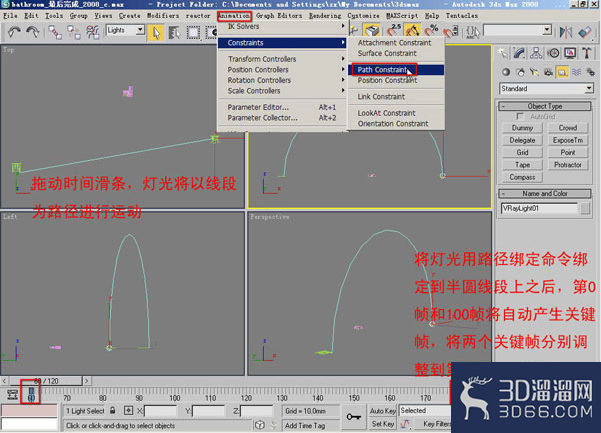Viewport: 601px width, 433px height.
Task: Open the Customize menu
Action: [363, 16]
